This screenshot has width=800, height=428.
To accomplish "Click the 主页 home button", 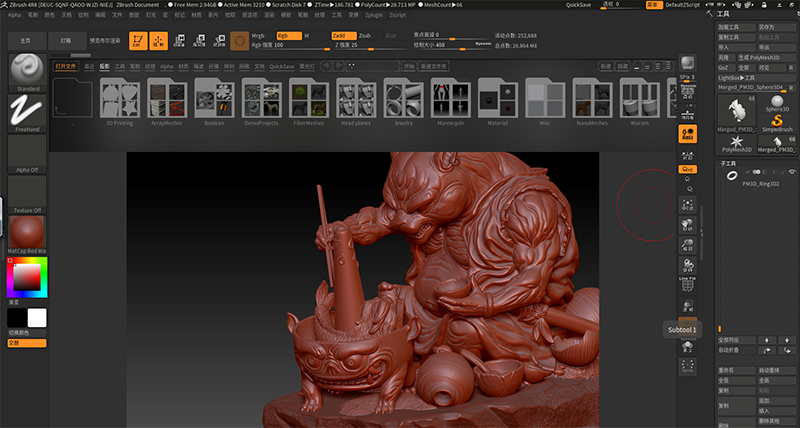I will pyautogui.click(x=26, y=40).
